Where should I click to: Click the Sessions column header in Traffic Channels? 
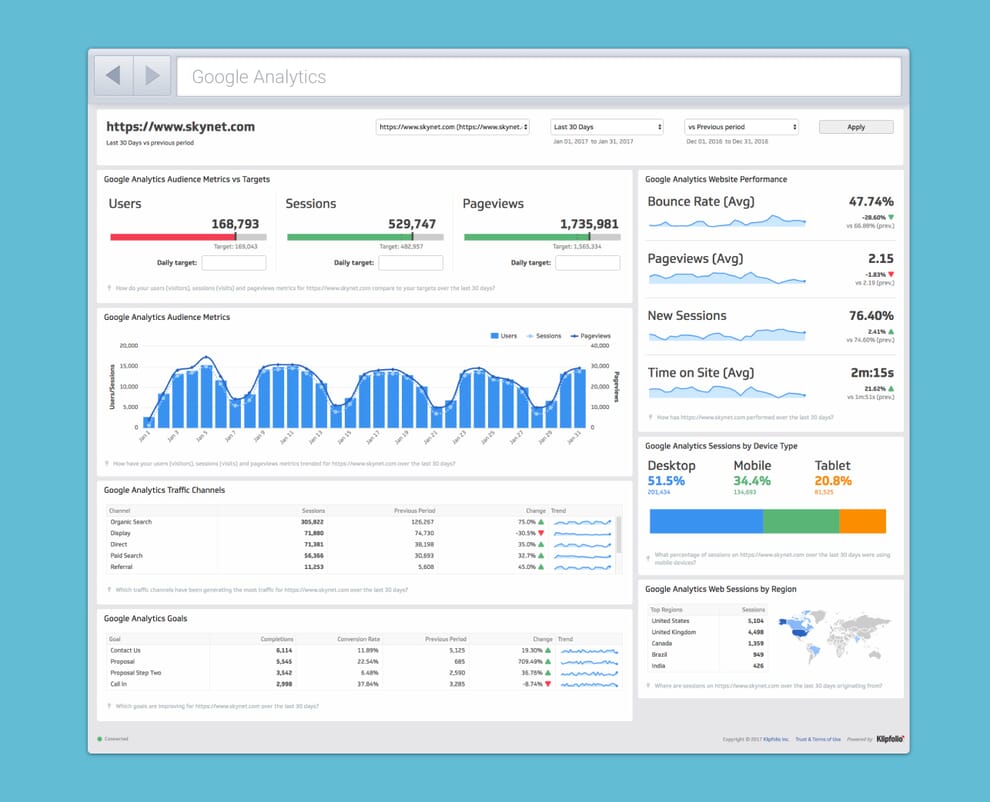313,510
